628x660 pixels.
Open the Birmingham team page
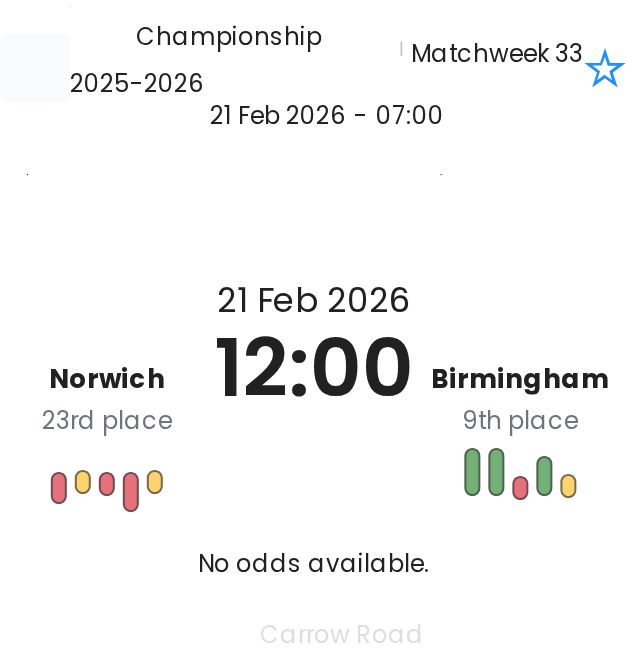520,379
